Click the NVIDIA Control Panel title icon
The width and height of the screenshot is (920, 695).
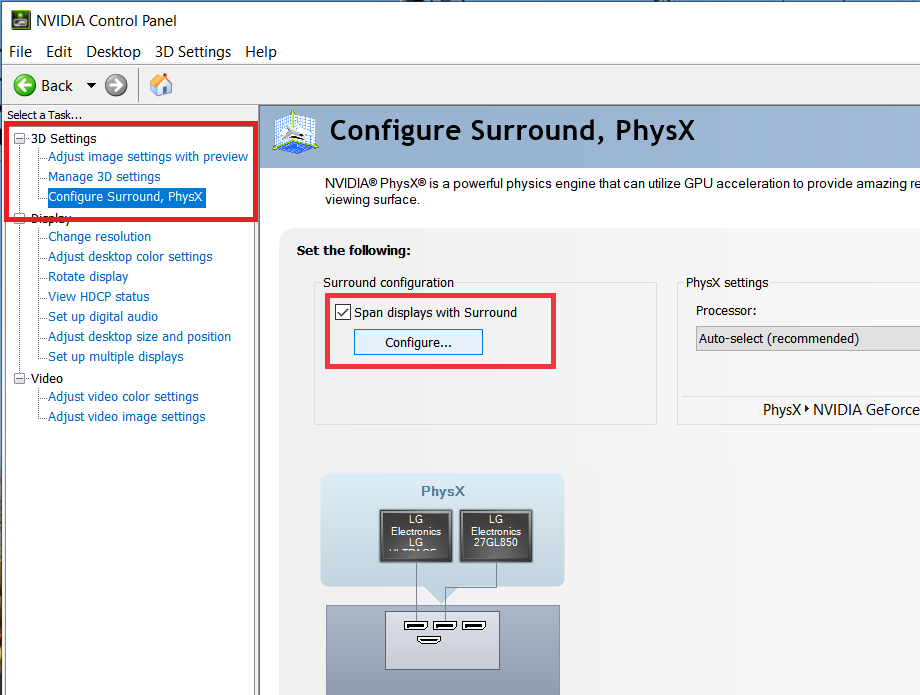tap(21, 20)
